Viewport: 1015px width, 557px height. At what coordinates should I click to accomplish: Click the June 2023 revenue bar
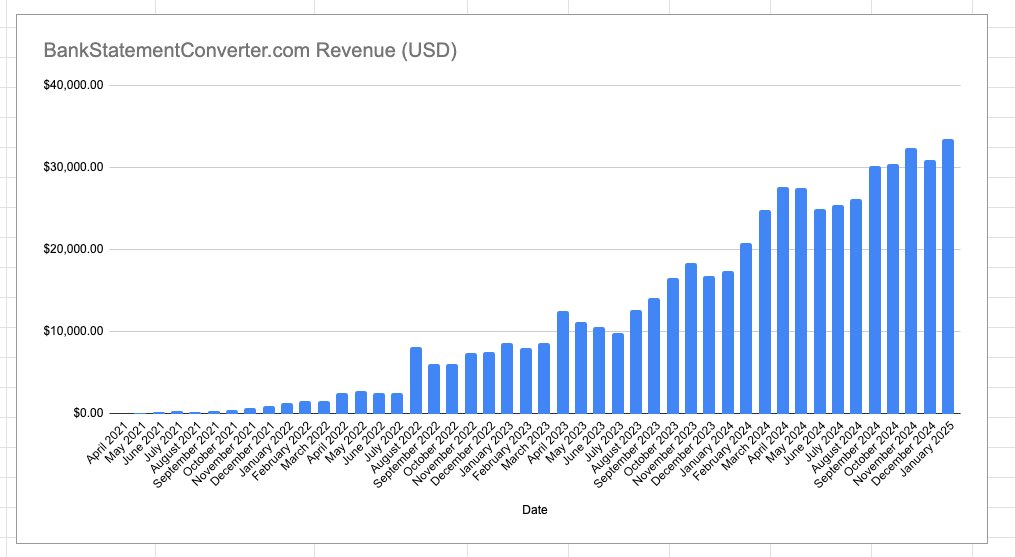[599, 370]
